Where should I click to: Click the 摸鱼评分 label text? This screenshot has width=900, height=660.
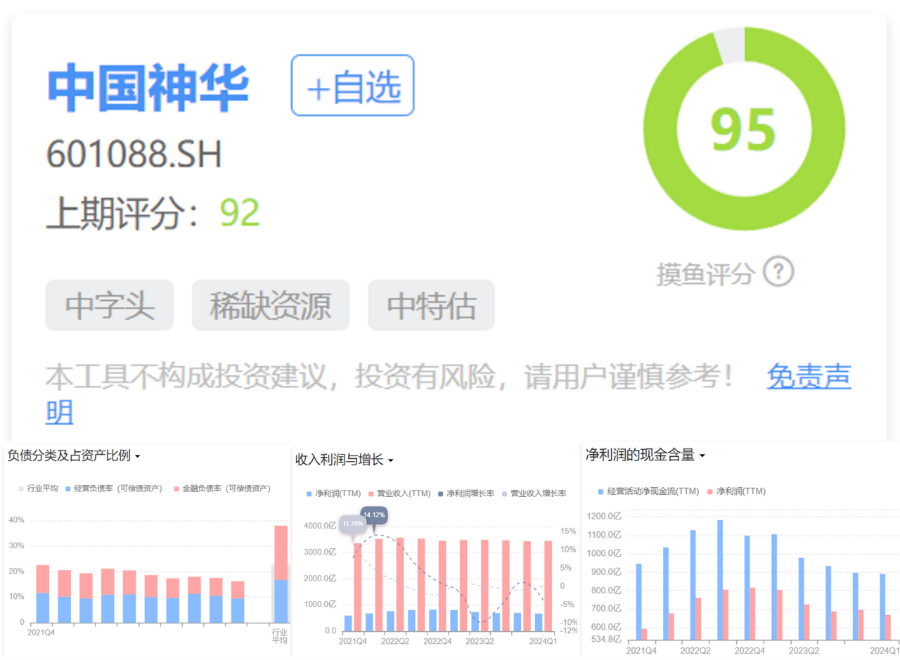pyautogui.click(x=705, y=274)
